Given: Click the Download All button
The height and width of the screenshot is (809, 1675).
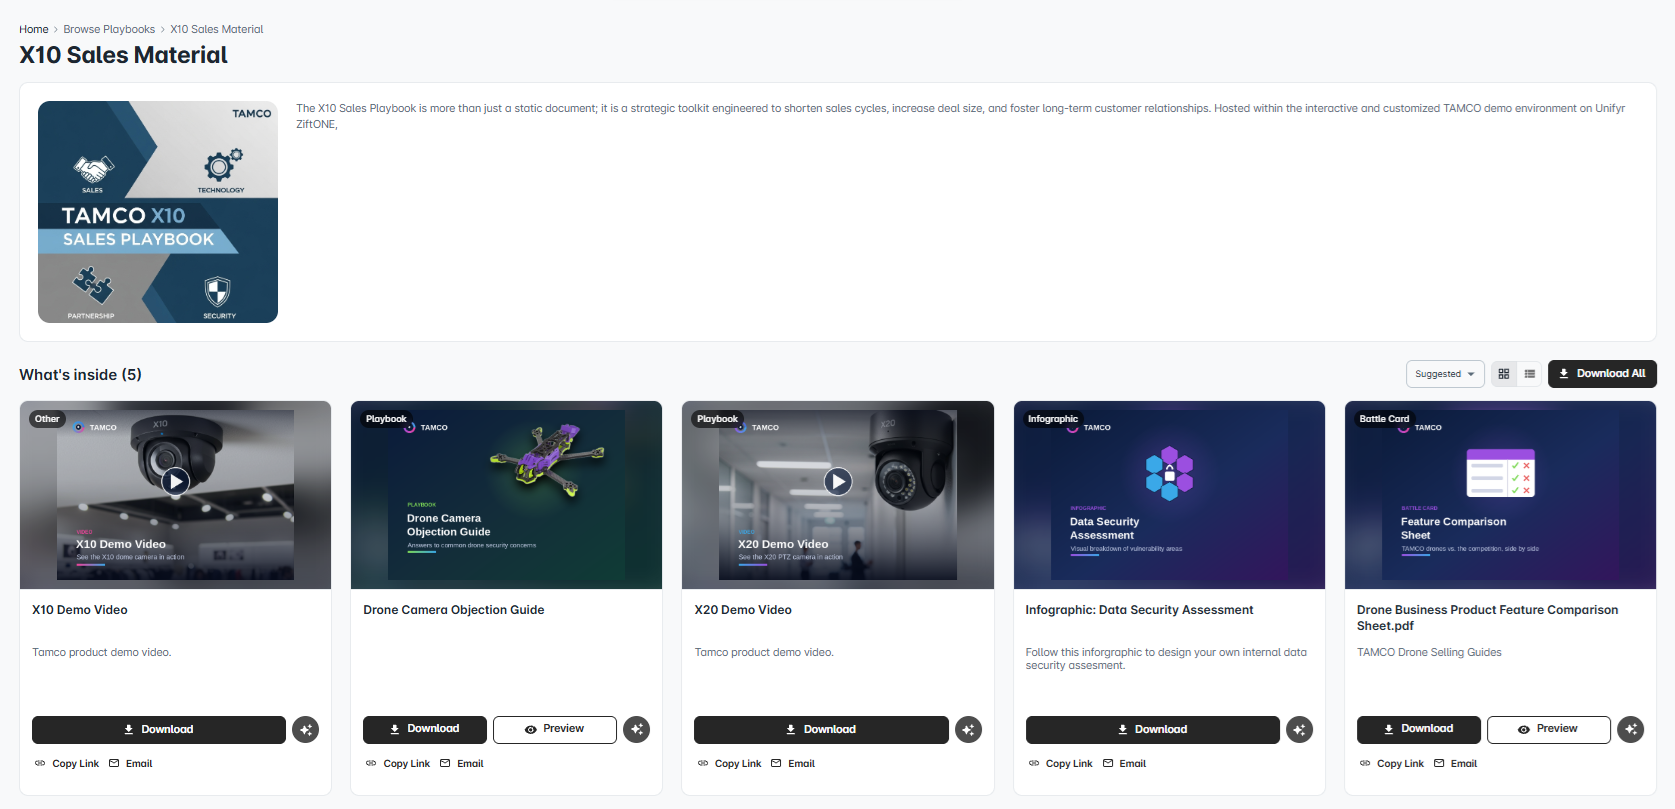Looking at the screenshot, I should pos(1602,374).
